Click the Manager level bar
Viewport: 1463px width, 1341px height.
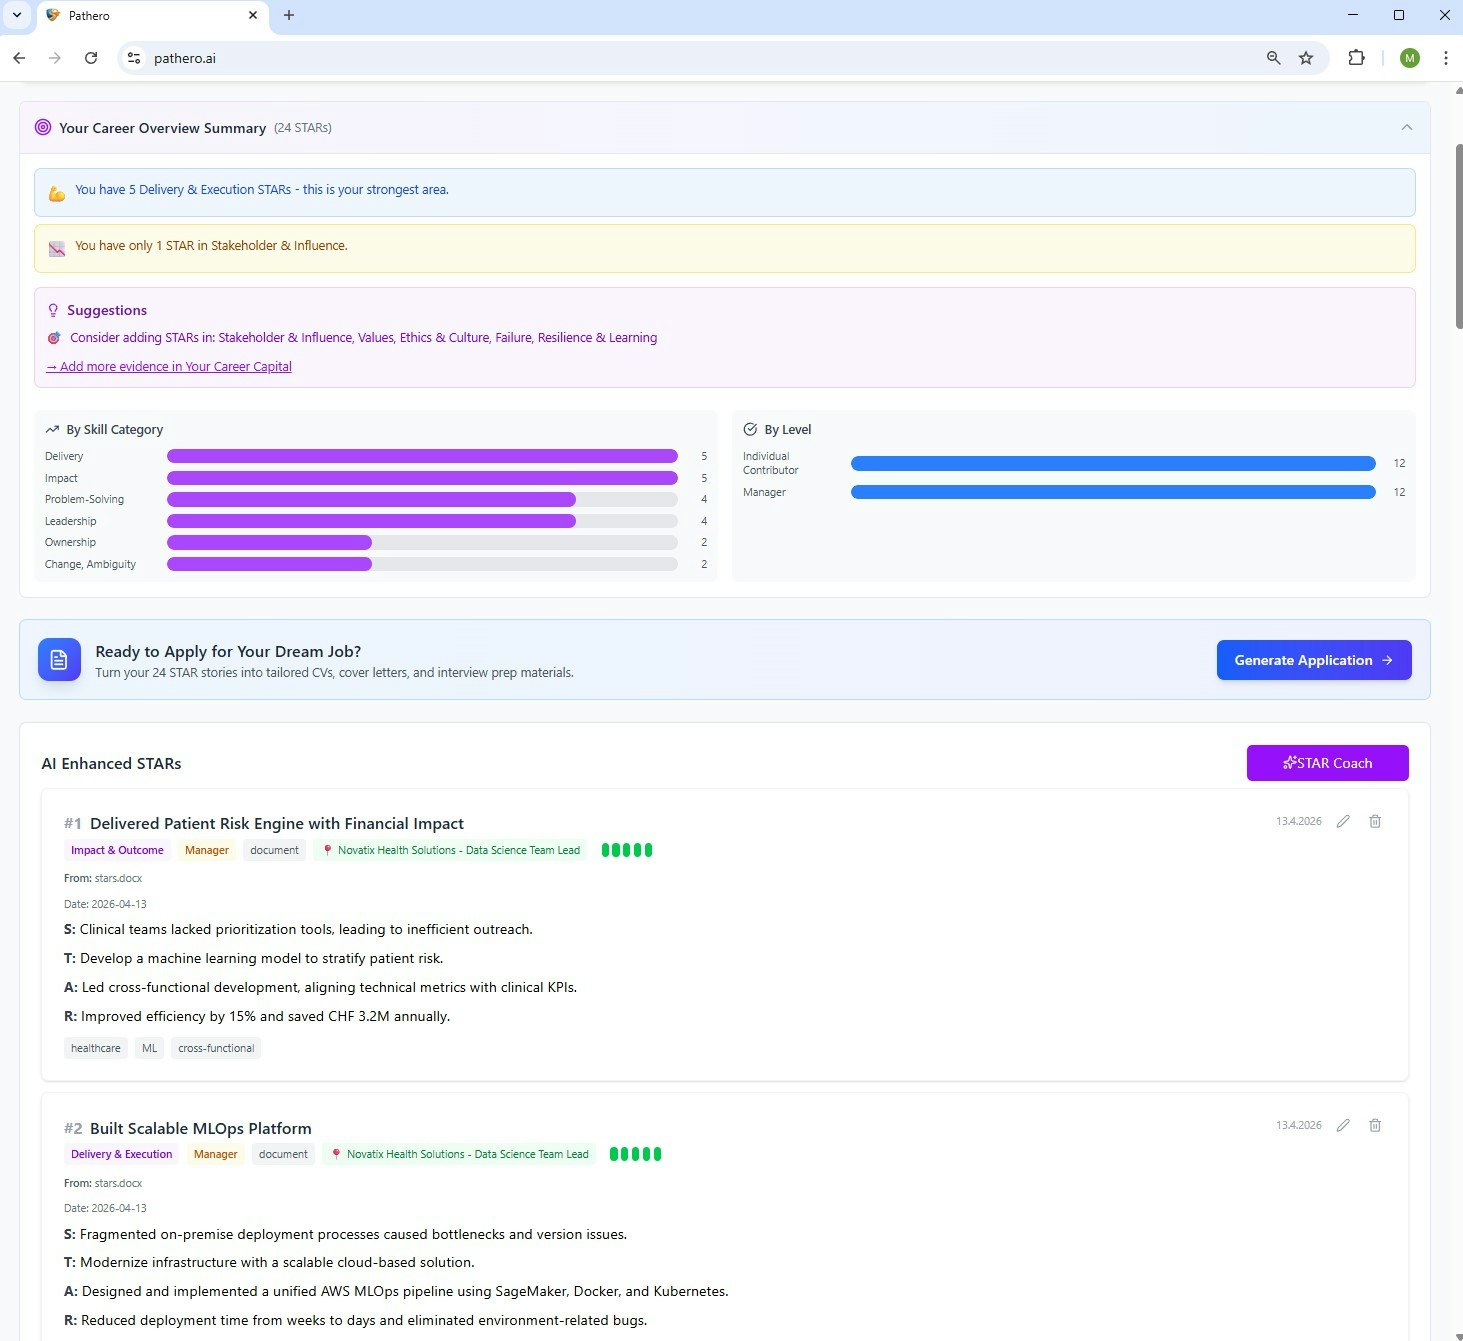[x=1113, y=492]
